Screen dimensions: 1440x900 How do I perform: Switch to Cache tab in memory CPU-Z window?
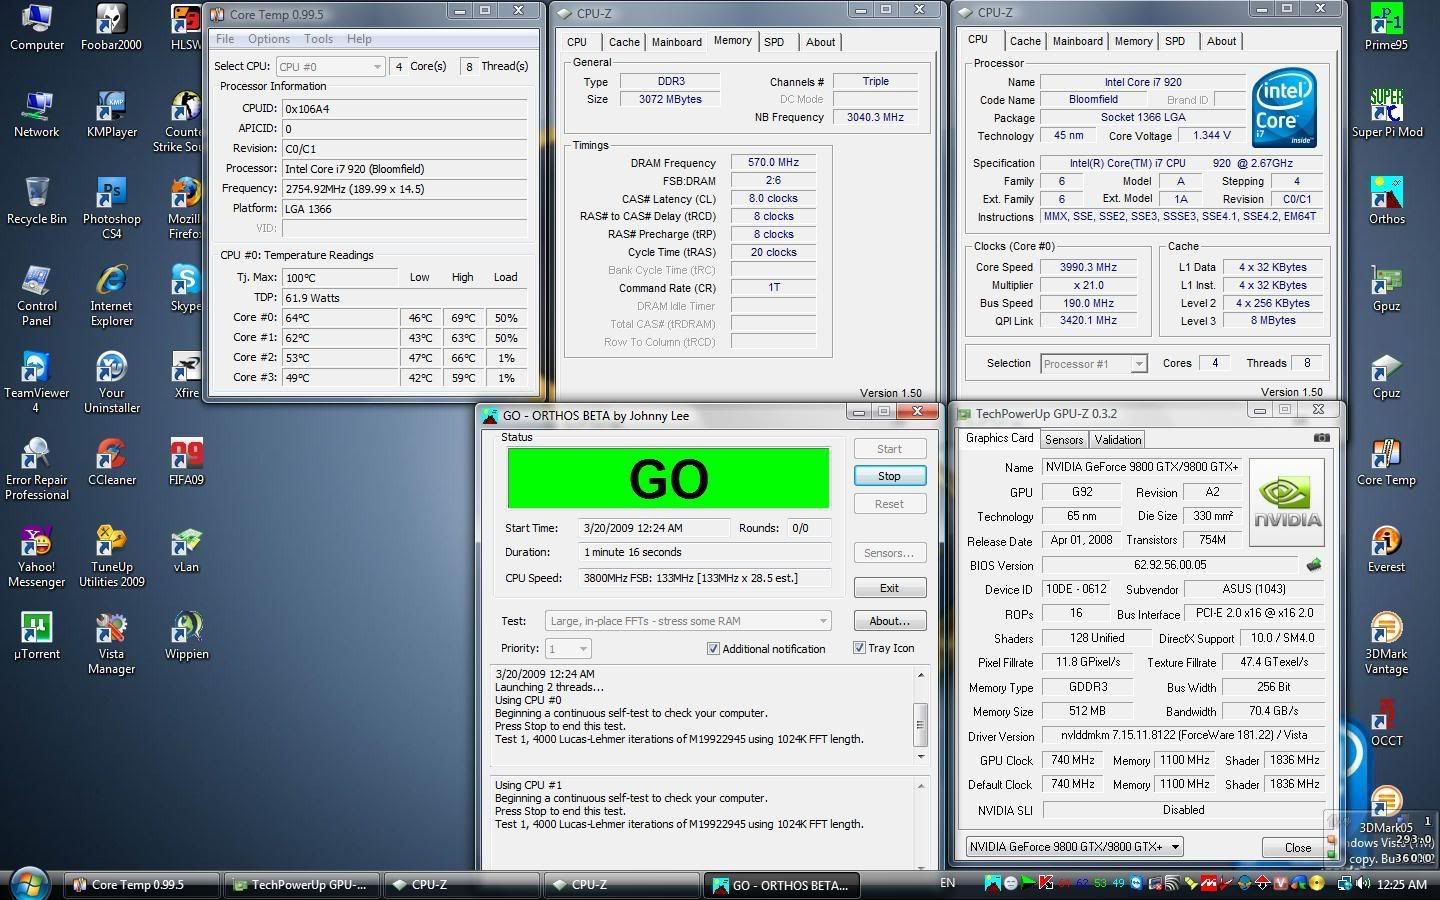[624, 42]
